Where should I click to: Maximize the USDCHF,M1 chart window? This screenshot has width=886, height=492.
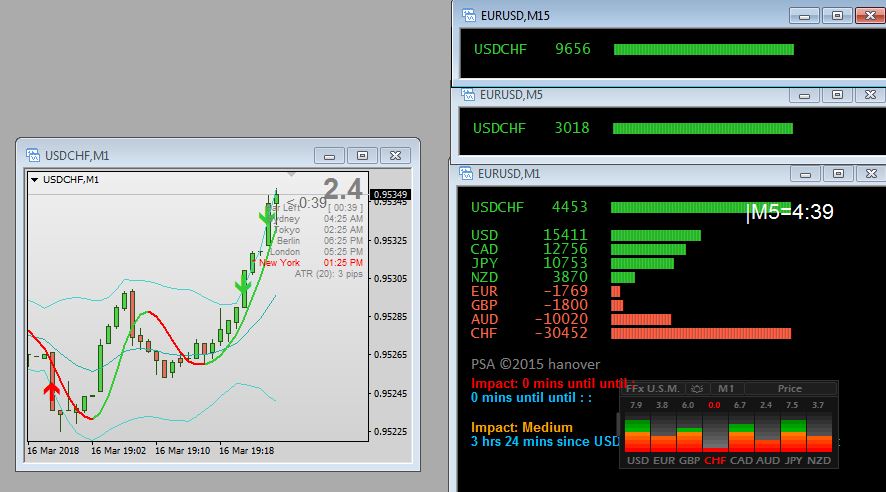(363, 155)
